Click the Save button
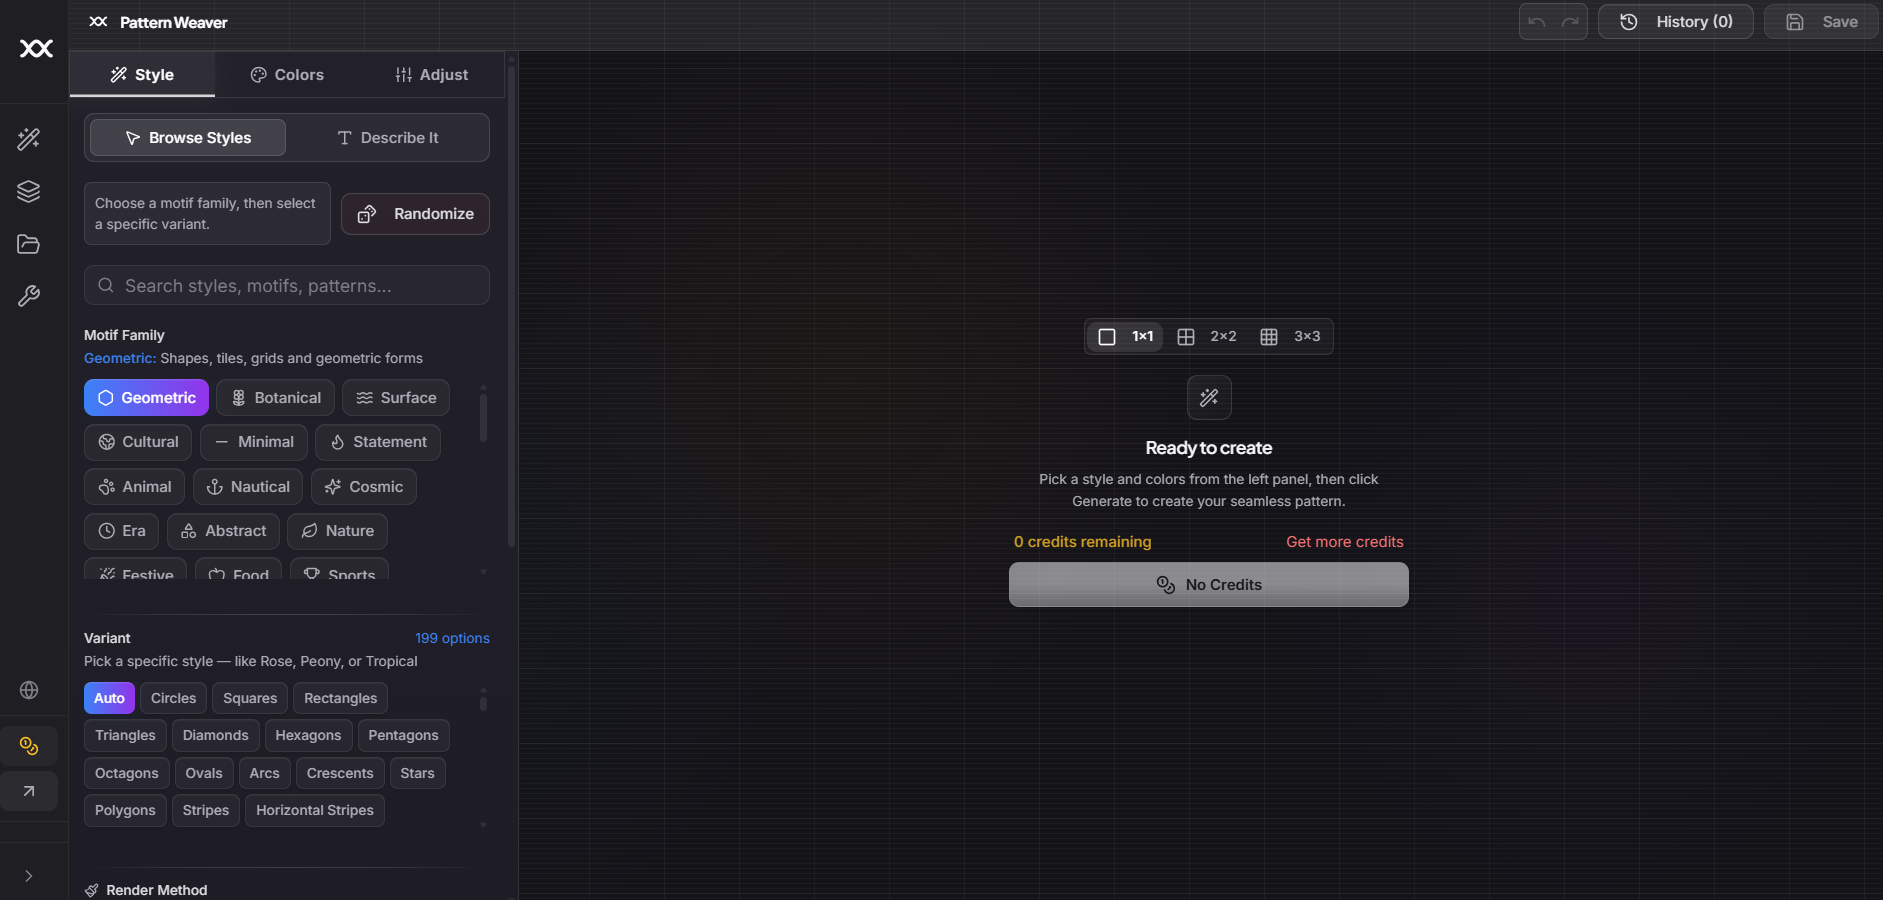 click(x=1821, y=22)
